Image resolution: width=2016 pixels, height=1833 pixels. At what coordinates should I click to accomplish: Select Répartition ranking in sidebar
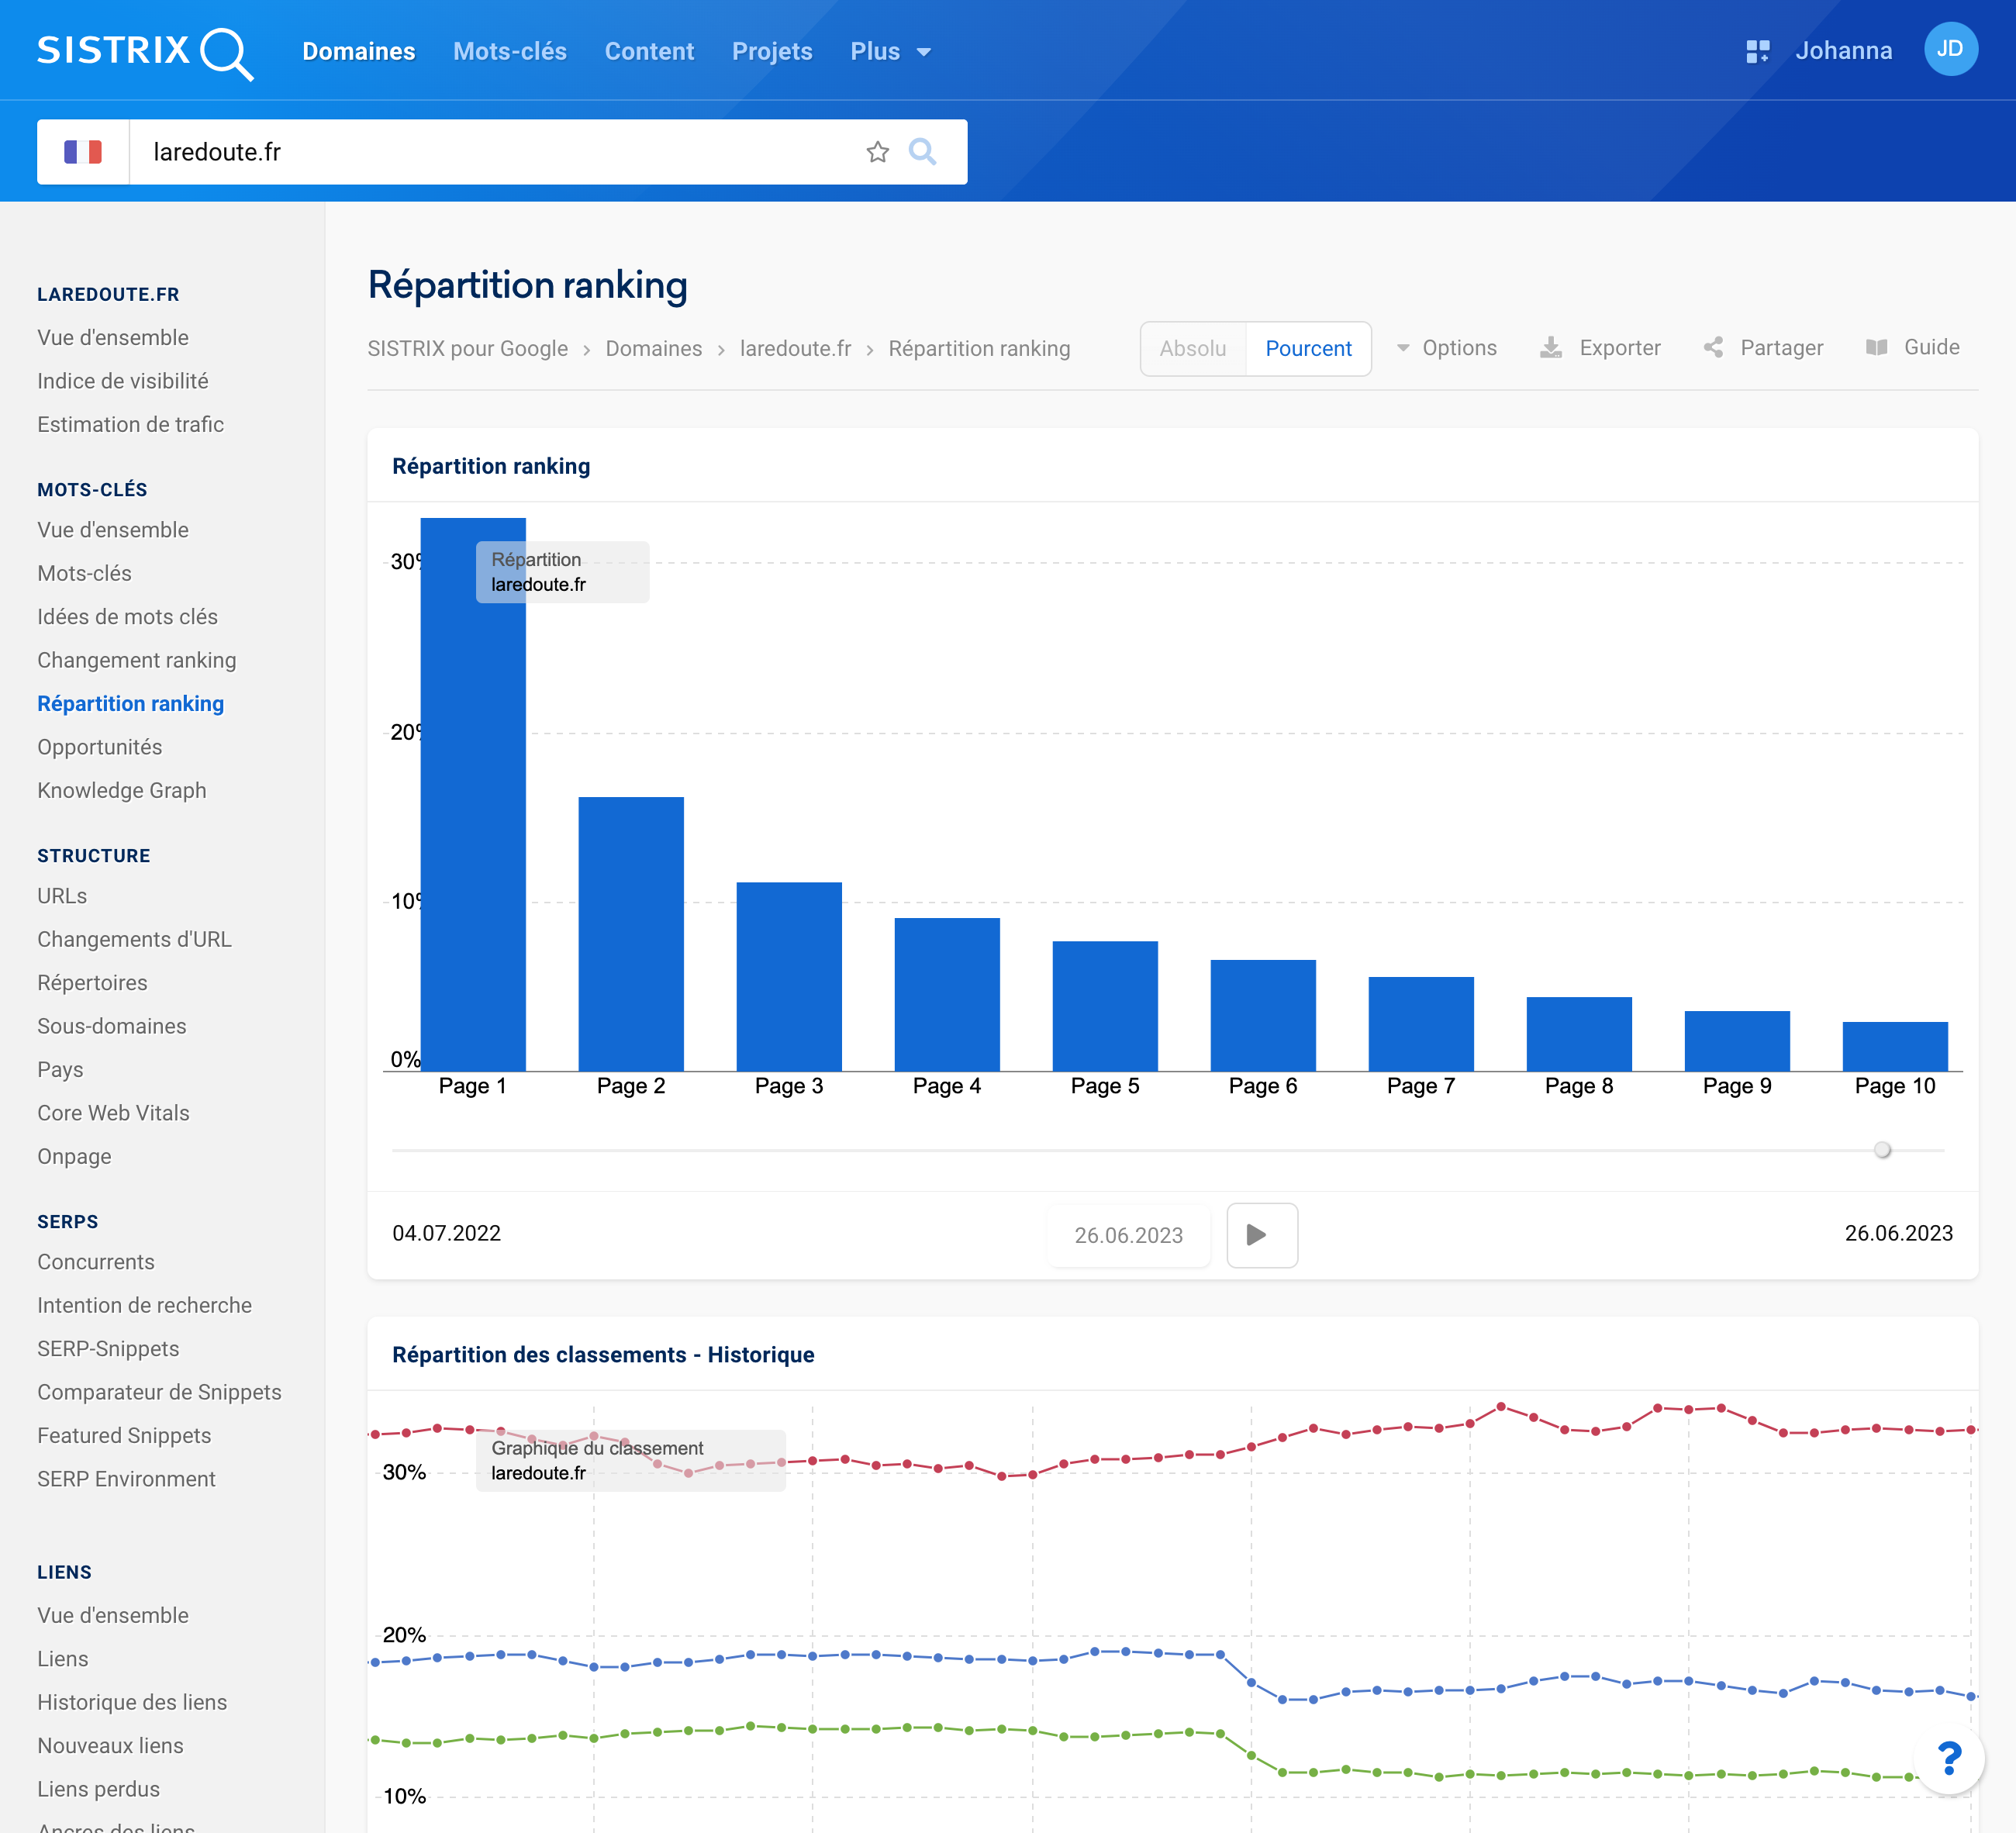pos(130,704)
